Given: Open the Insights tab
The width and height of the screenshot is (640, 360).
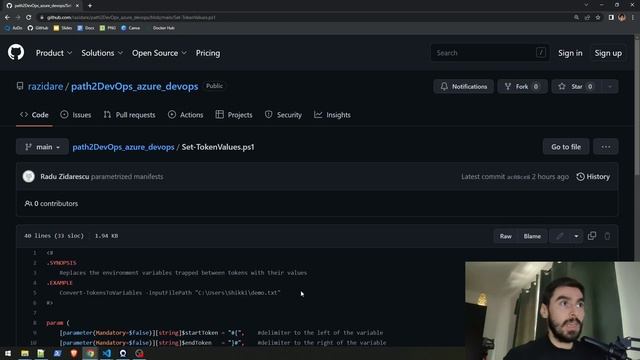Looking at the screenshot, I should [x=332, y=115].
